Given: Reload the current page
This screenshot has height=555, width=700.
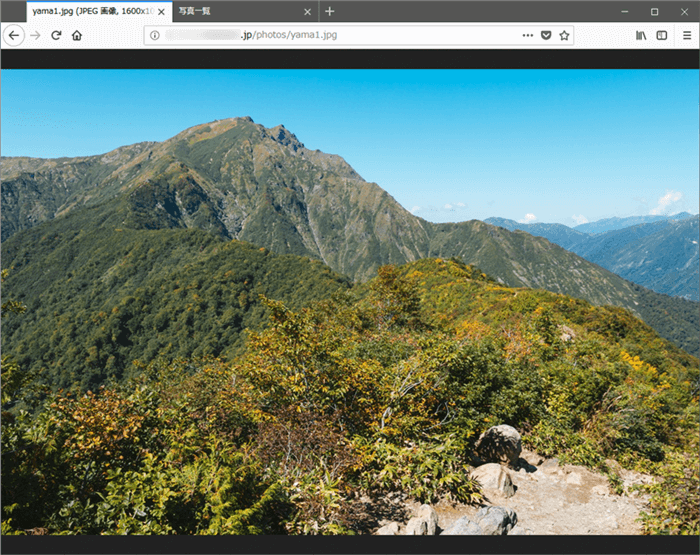Looking at the screenshot, I should [57, 35].
